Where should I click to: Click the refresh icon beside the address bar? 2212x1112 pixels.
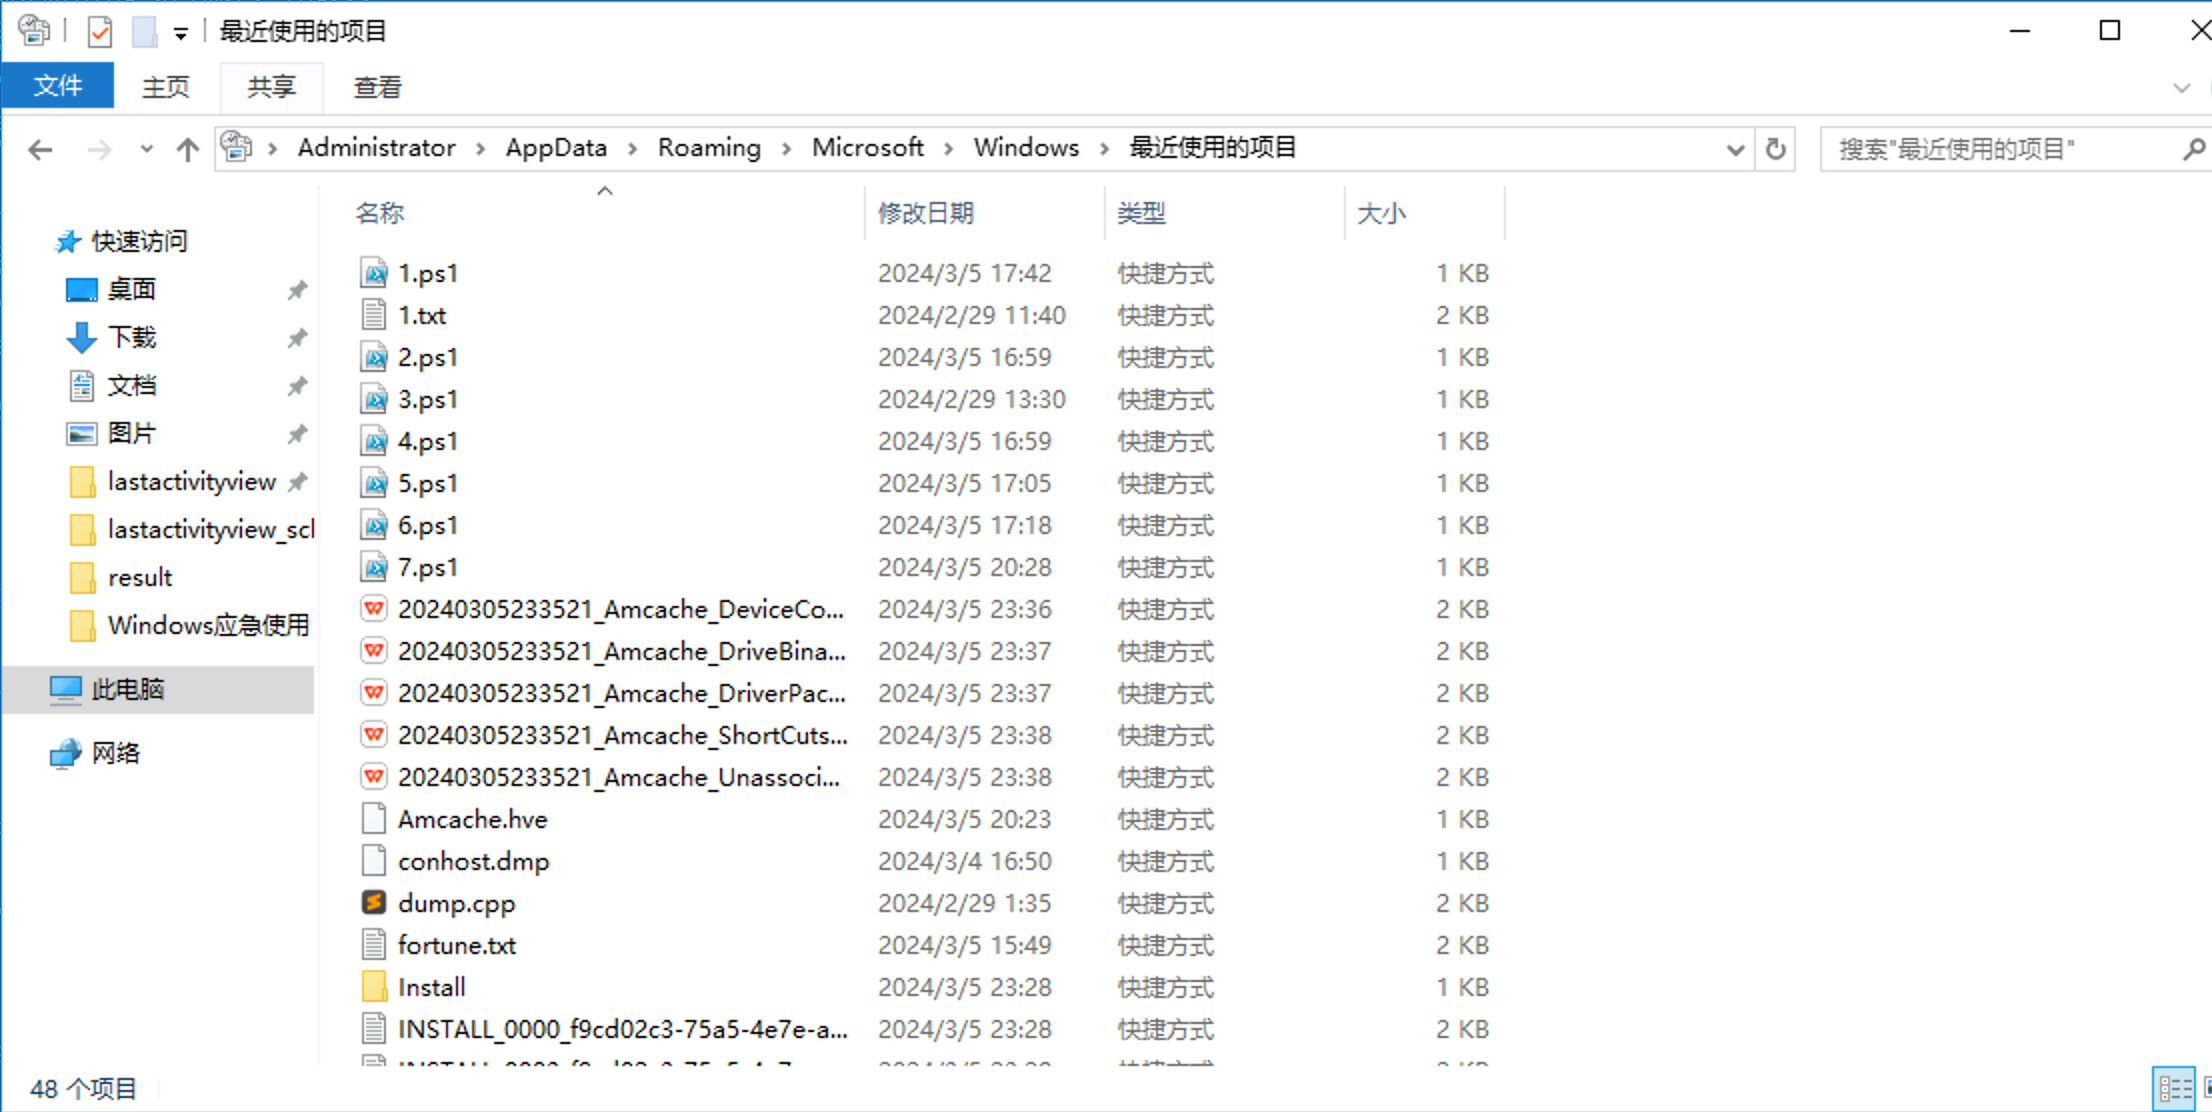pyautogui.click(x=1776, y=149)
